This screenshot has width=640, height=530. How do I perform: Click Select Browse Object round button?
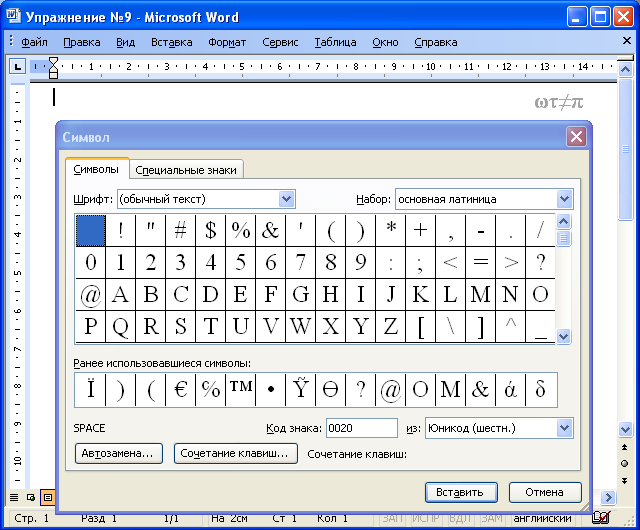624,463
